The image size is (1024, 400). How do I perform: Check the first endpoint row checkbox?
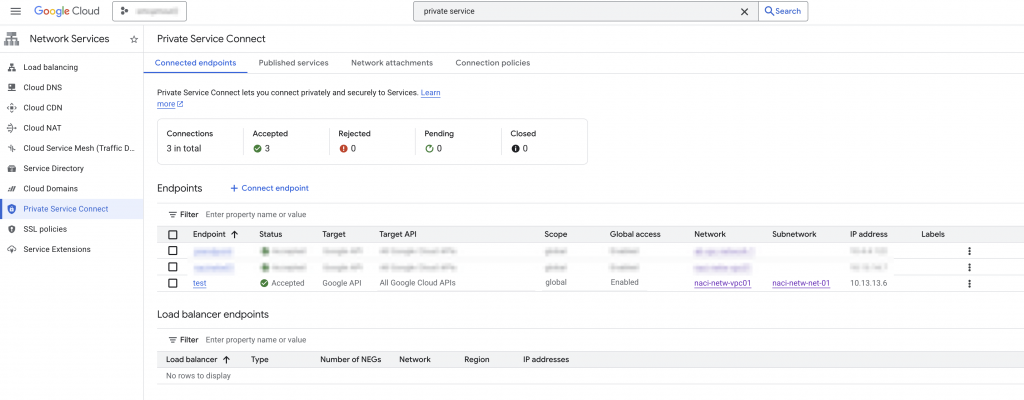173,251
